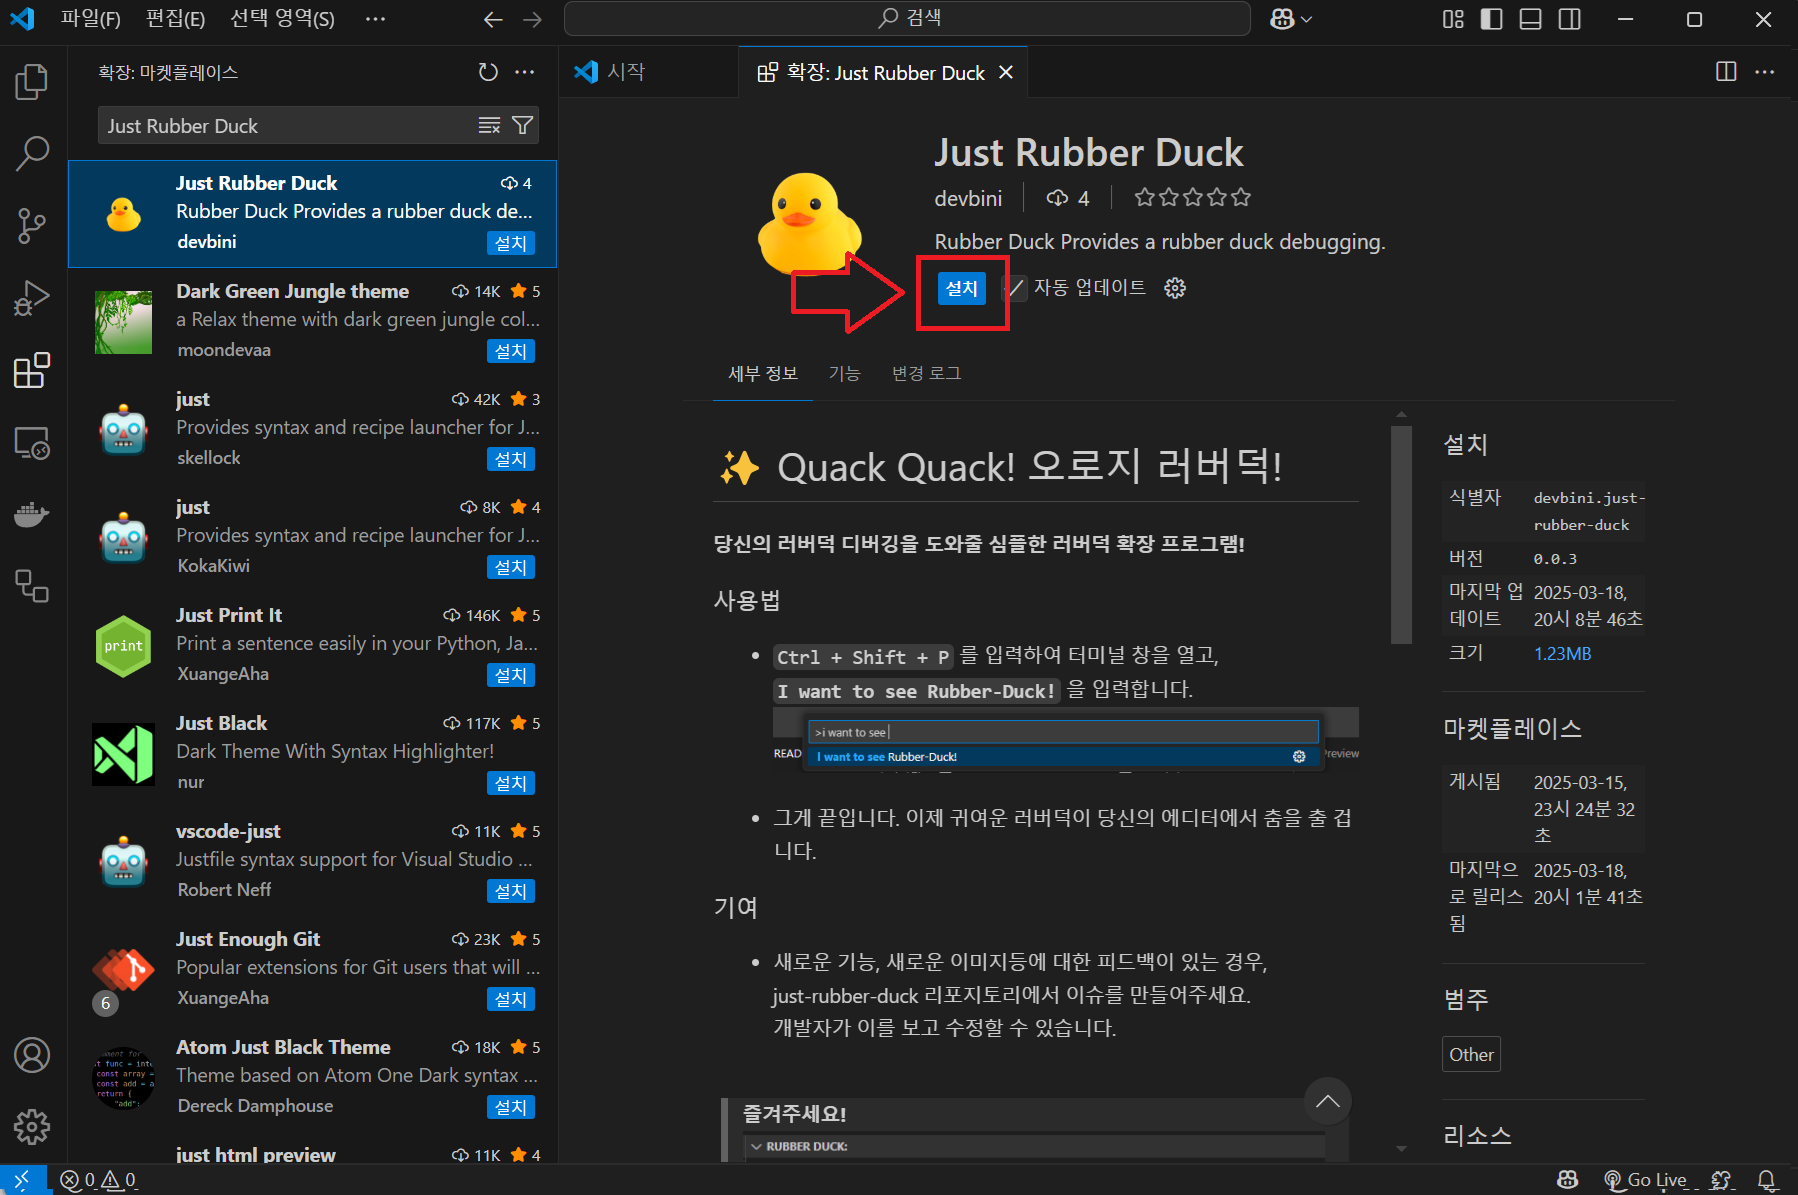Open the Run and Debug view
1798x1195 pixels.
32,298
